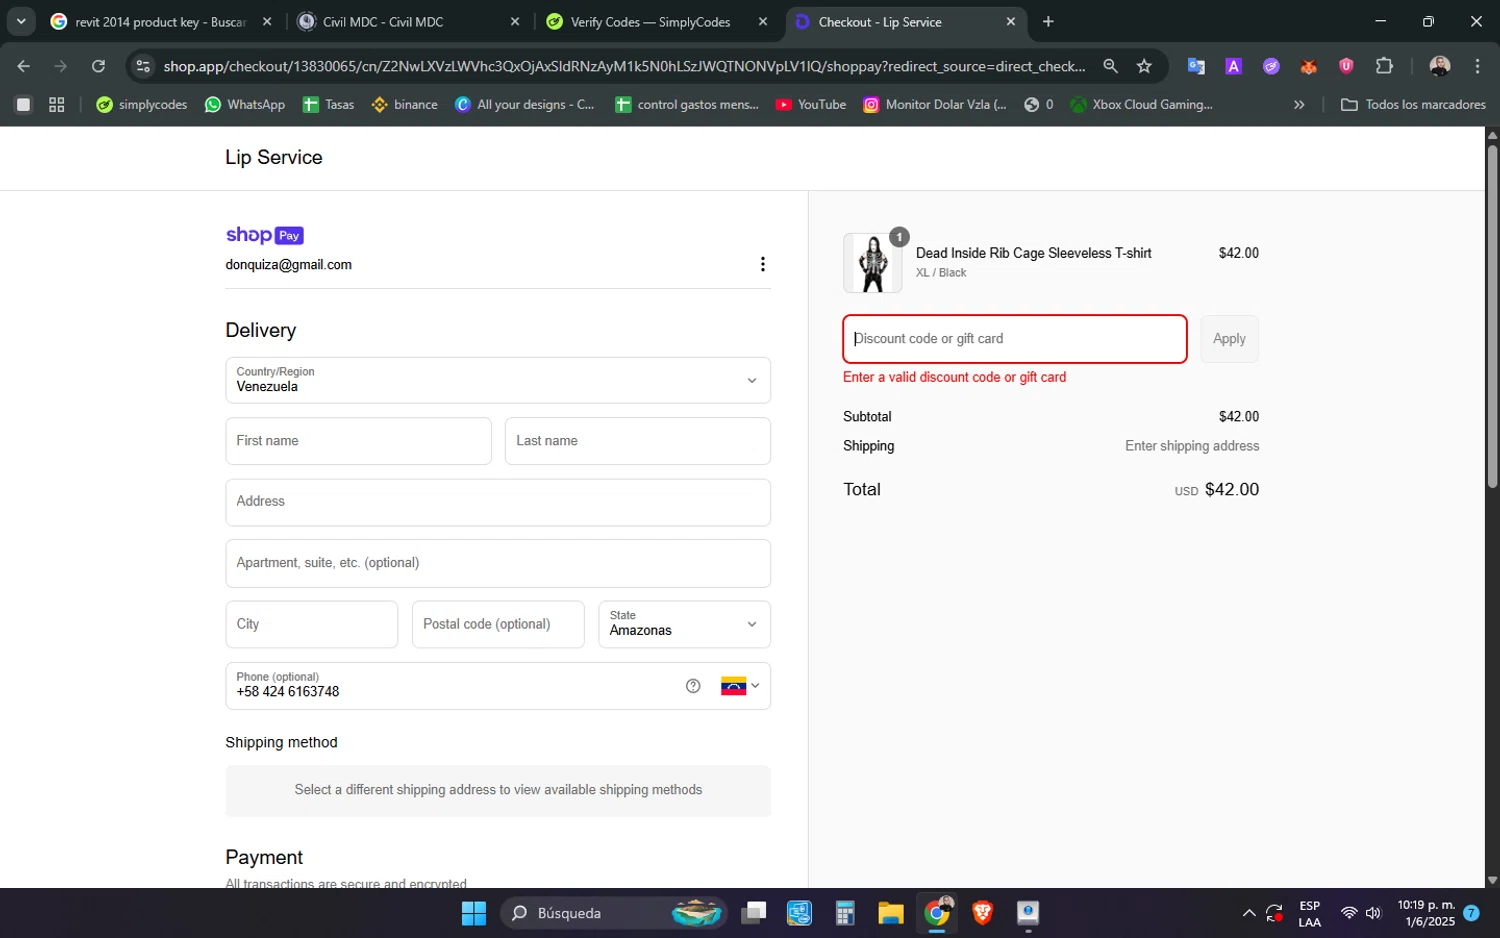
Task: Open the simplycodes bookmark
Action: tap(142, 104)
